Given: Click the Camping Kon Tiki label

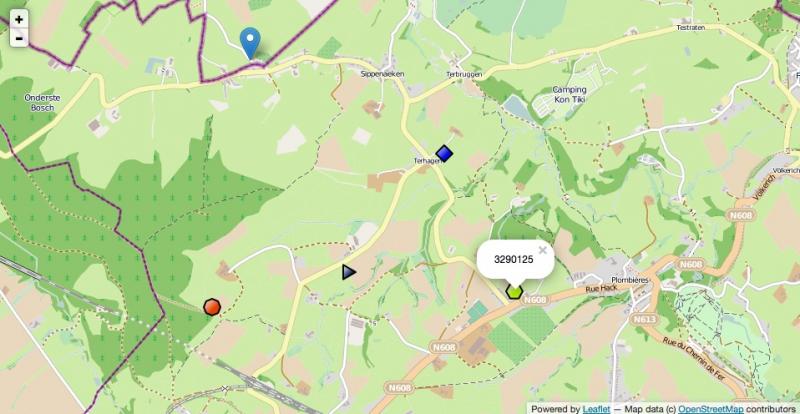Looking at the screenshot, I should pos(569,94).
